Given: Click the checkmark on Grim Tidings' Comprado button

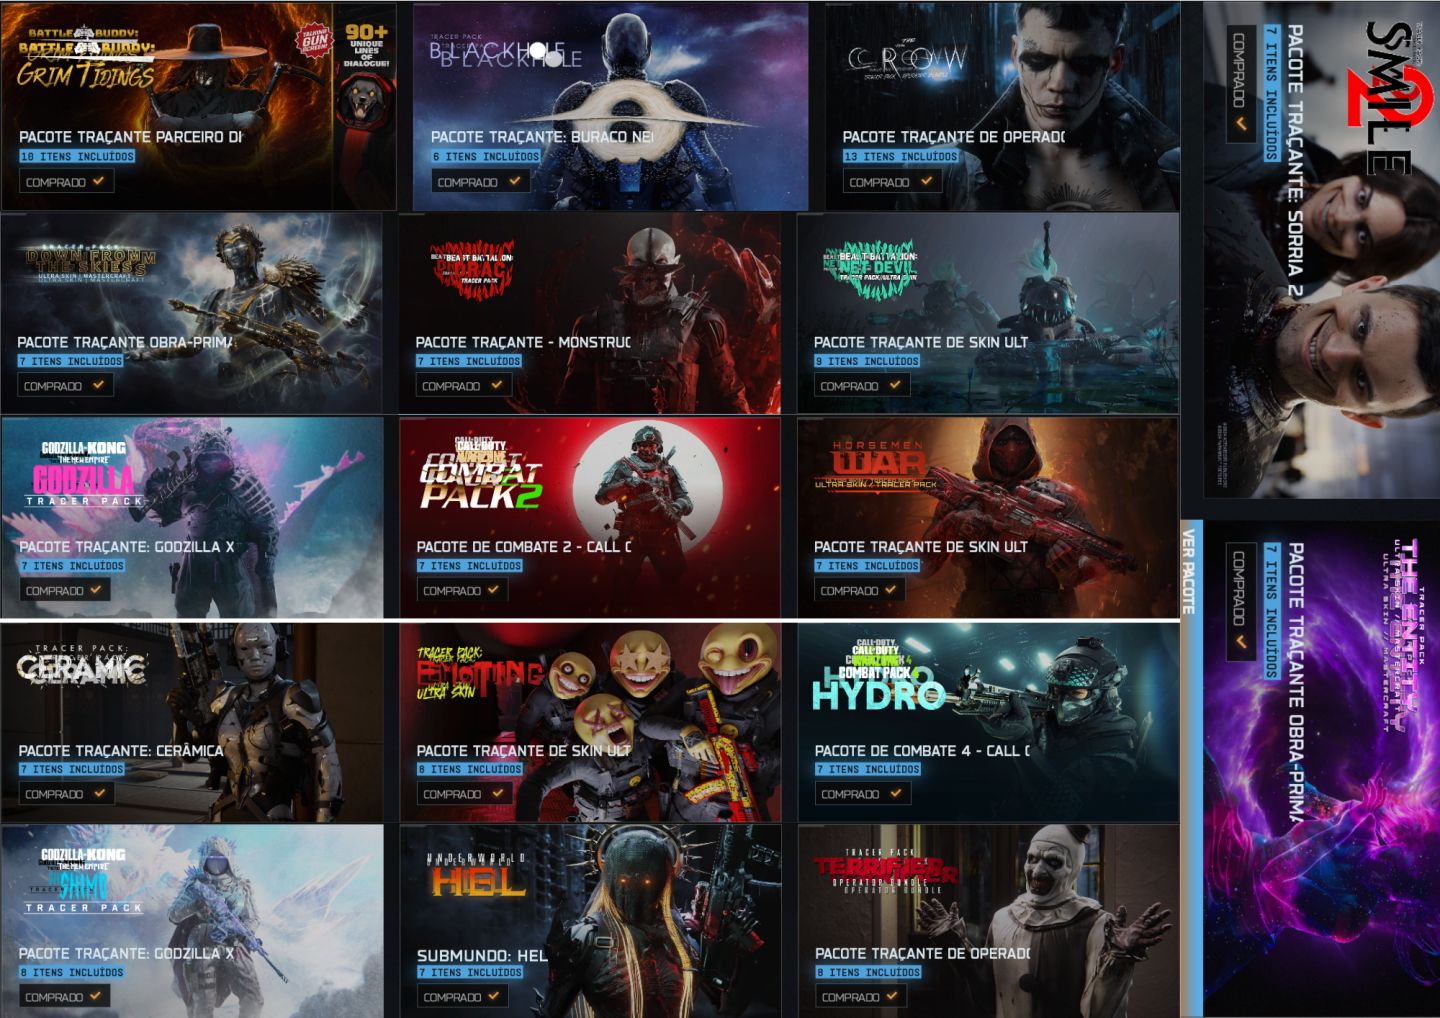Looking at the screenshot, I should point(98,181).
